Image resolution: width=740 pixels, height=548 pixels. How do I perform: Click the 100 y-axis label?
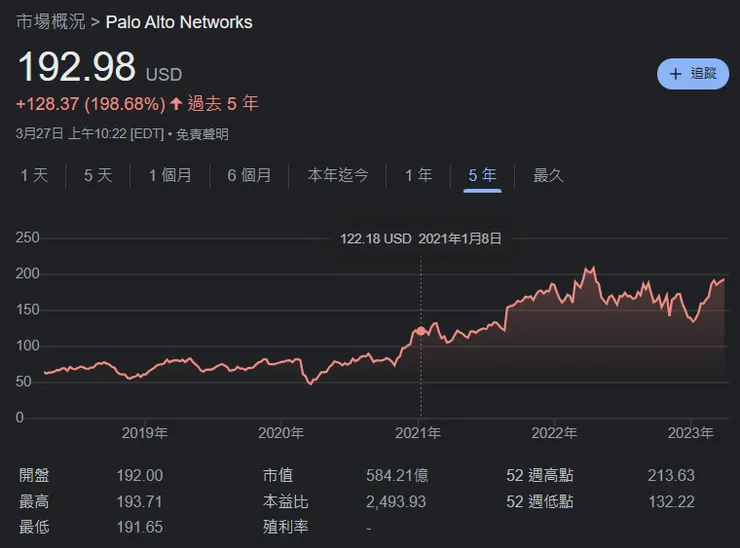tap(27, 346)
